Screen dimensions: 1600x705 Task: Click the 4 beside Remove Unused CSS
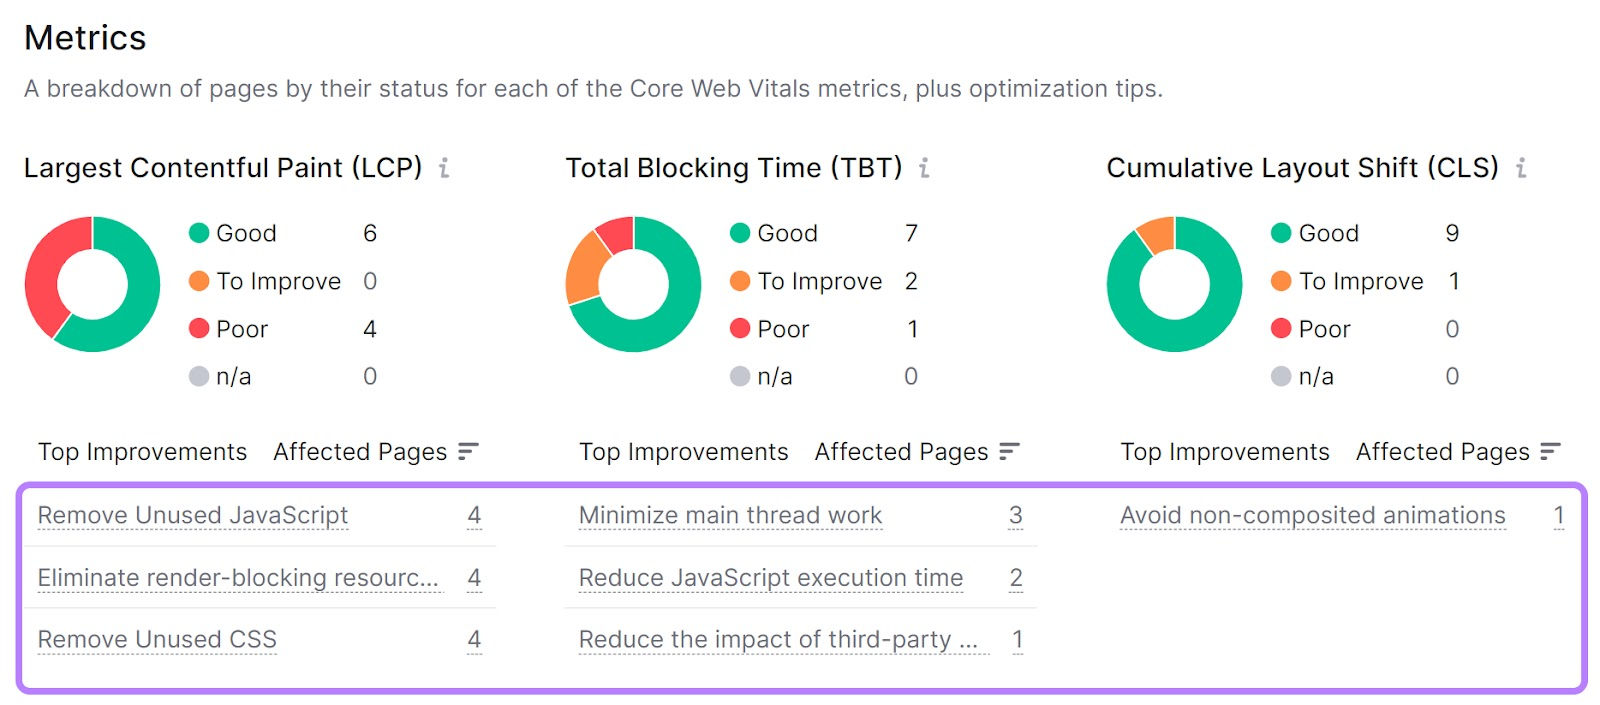point(475,639)
